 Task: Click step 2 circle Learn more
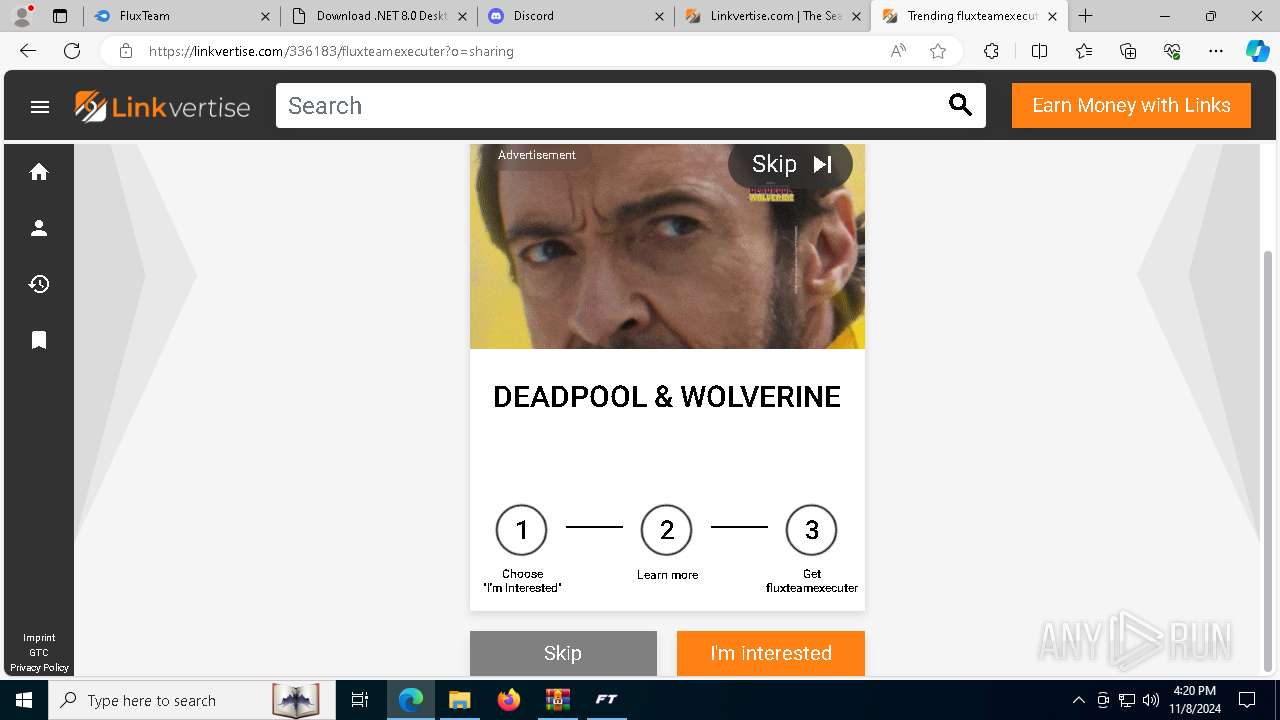click(x=666, y=530)
